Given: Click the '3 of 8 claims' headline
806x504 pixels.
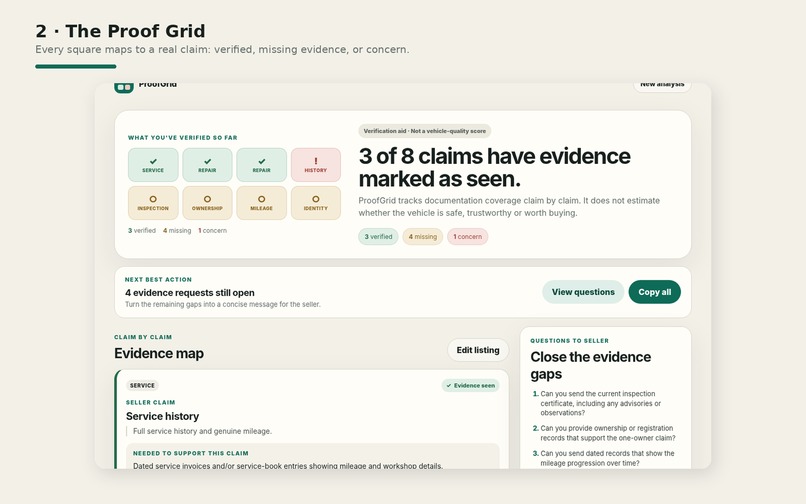Looking at the screenshot, I should click(x=494, y=168).
